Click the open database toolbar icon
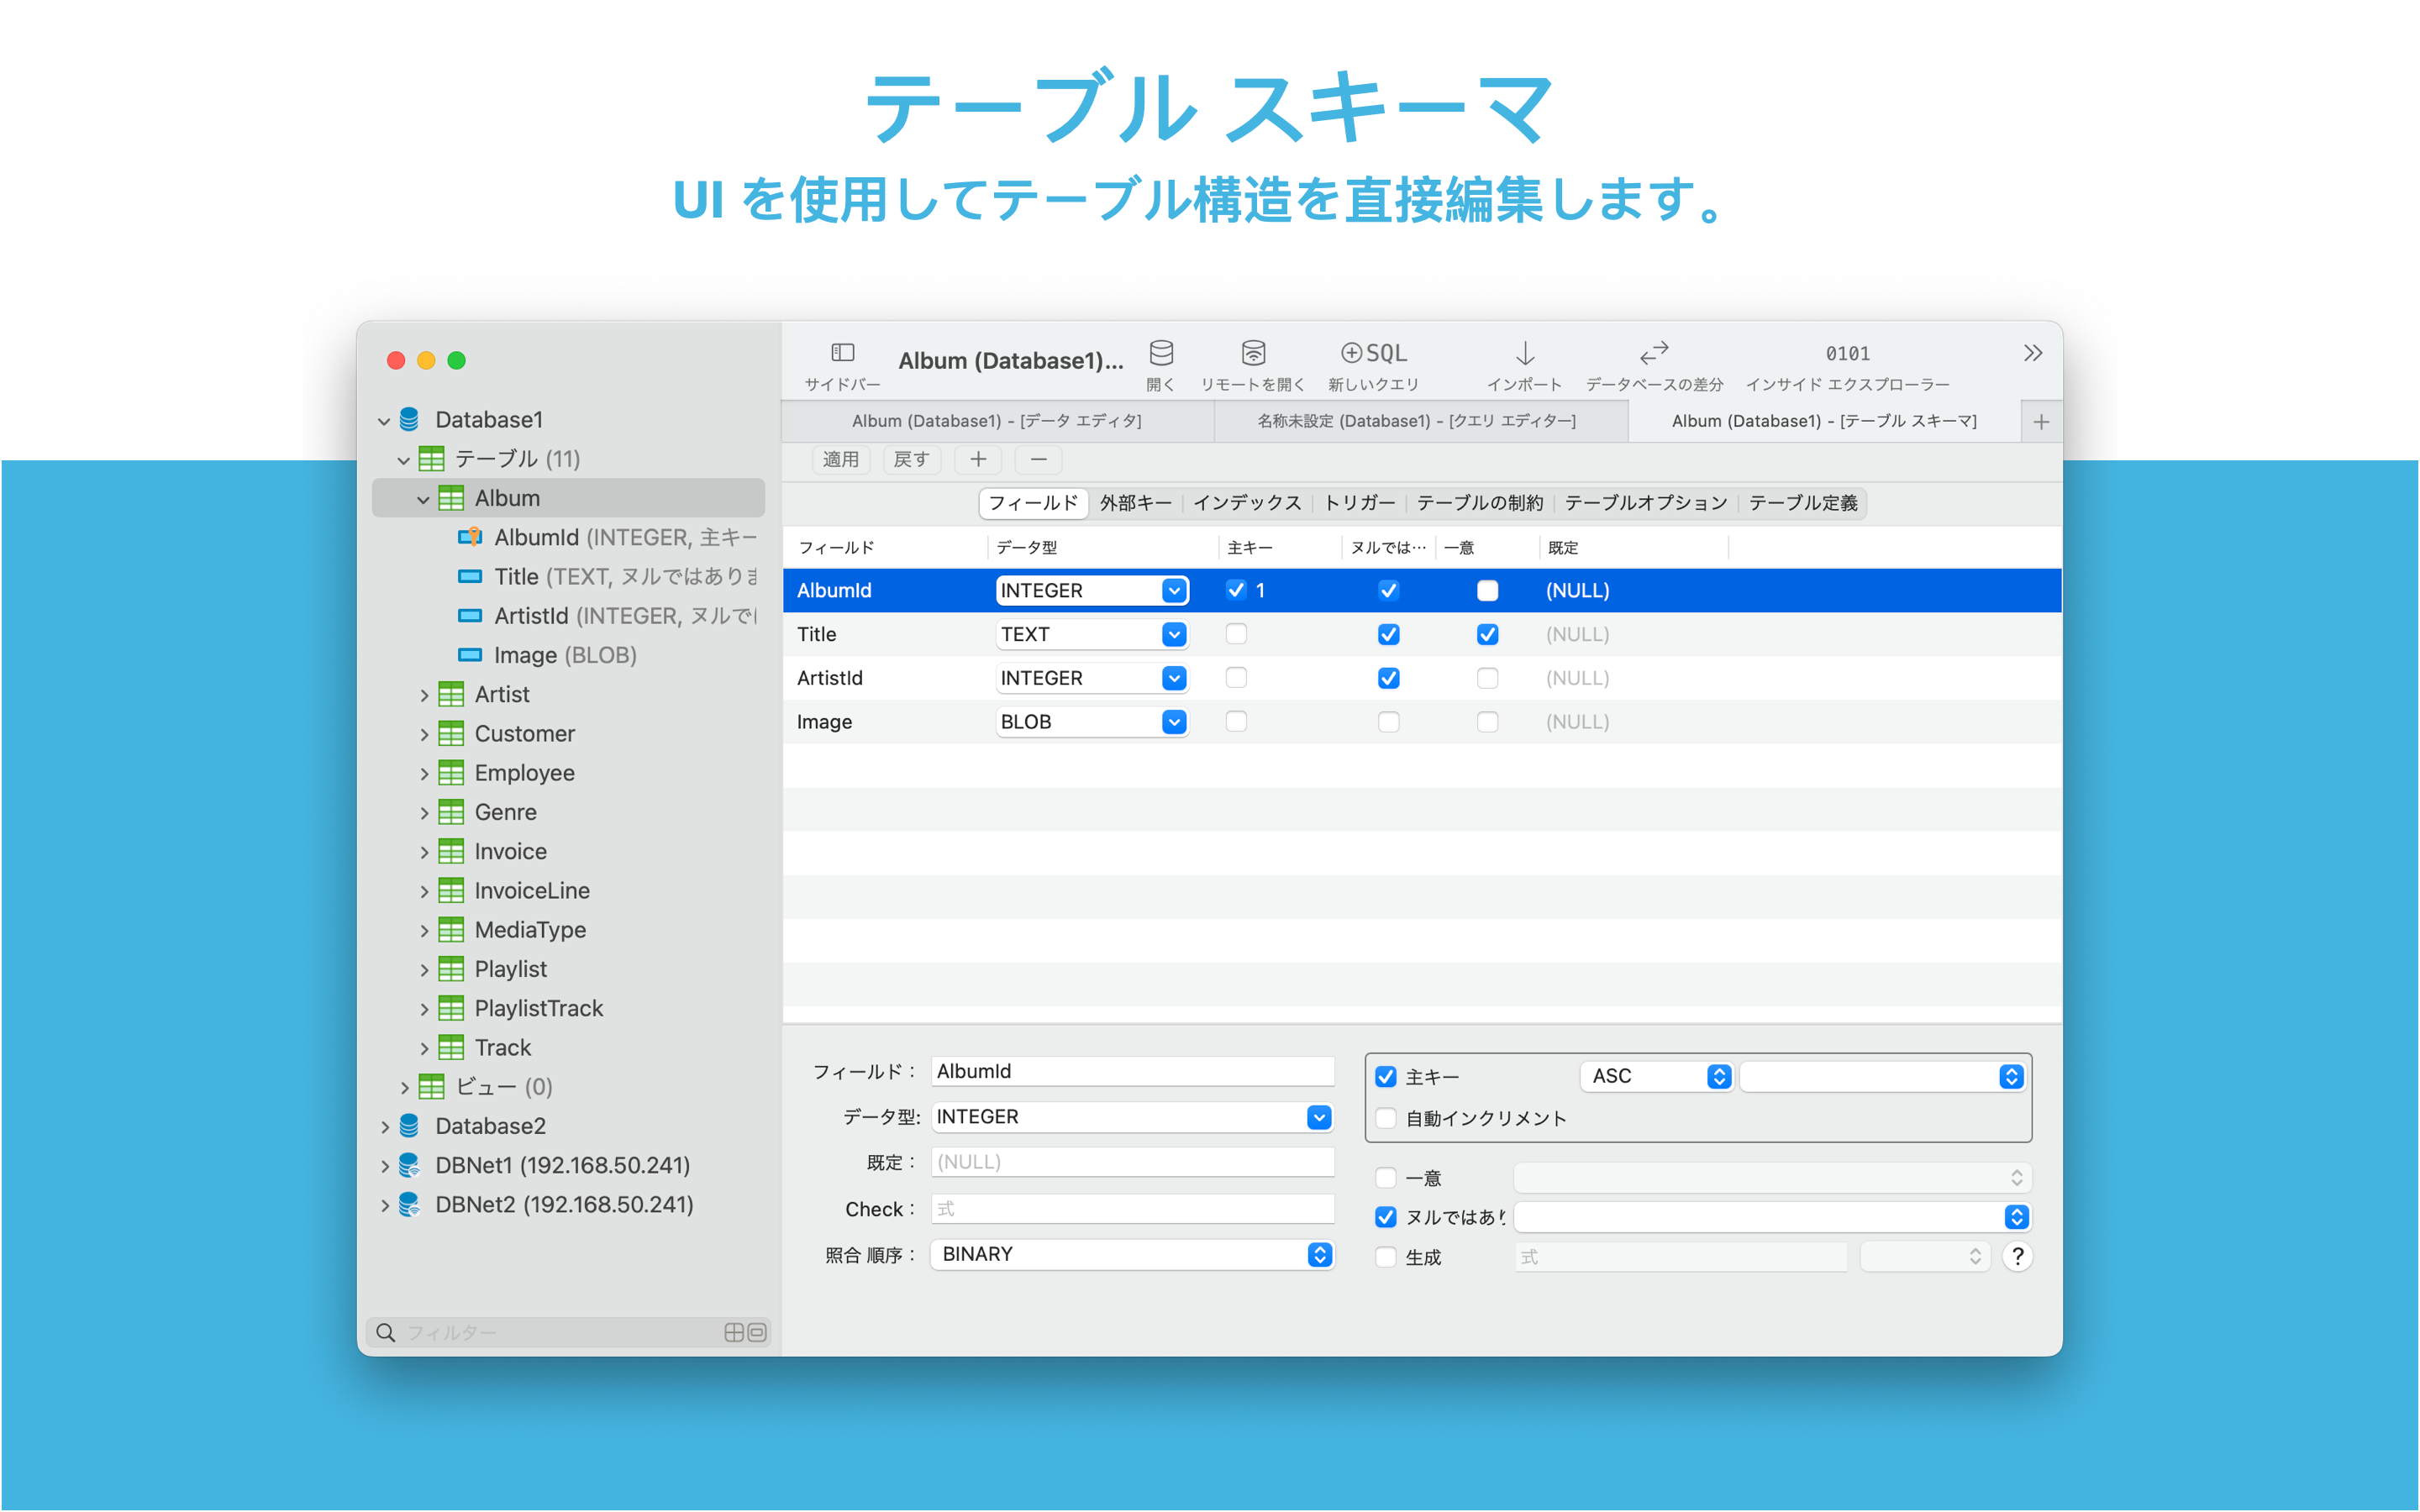The image size is (2420, 1512). 1160,353
